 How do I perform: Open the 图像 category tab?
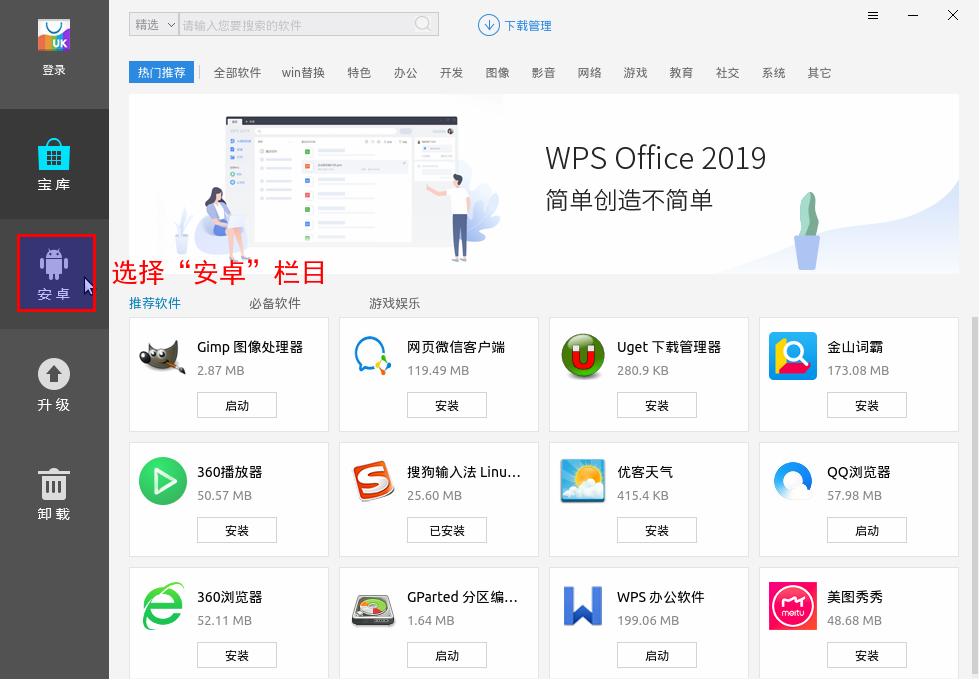[498, 73]
